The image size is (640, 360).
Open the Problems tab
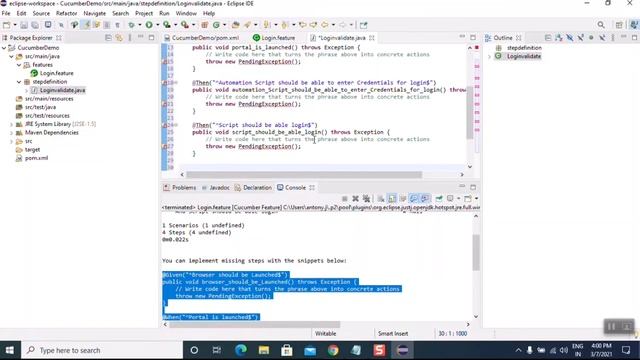180,188
